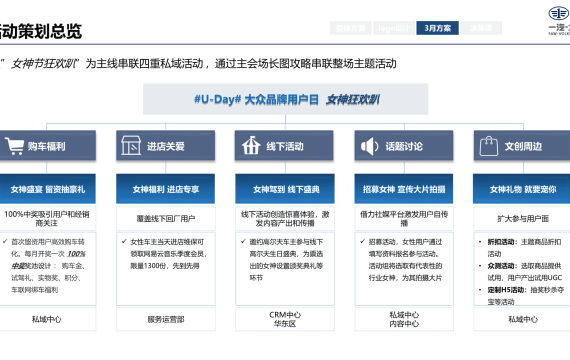Screen dimensions: 570x360
Task: Open the last tab after 3月方案
Action: [x=481, y=28]
